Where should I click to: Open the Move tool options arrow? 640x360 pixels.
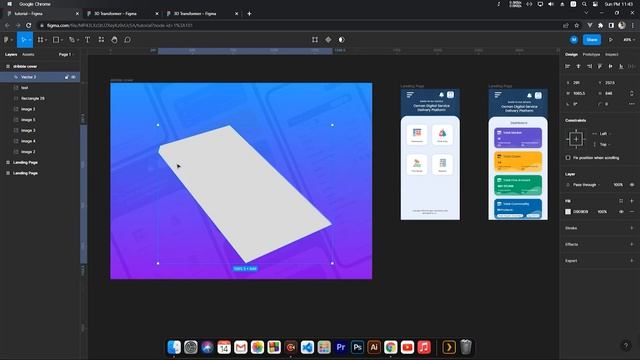[30, 40]
